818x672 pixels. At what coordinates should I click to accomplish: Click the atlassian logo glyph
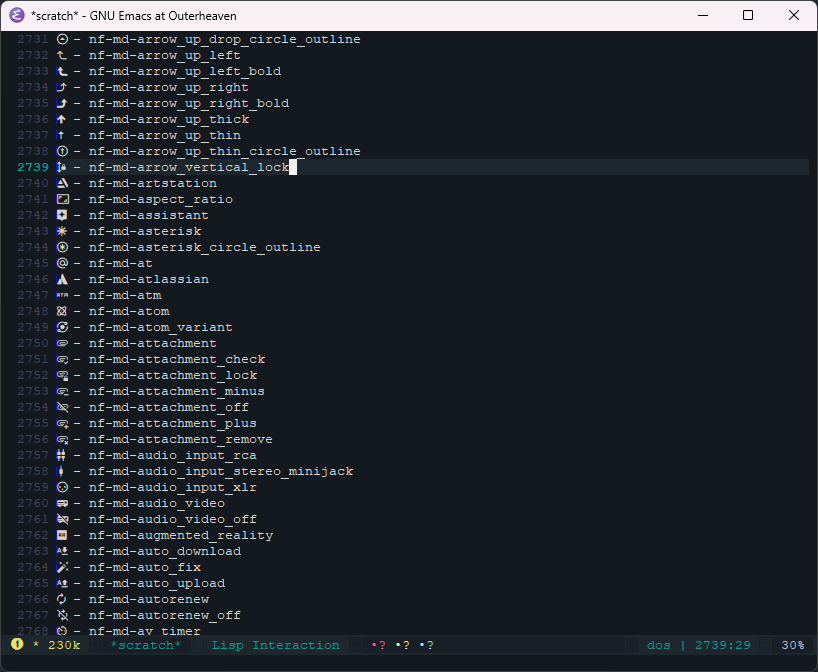pos(62,279)
